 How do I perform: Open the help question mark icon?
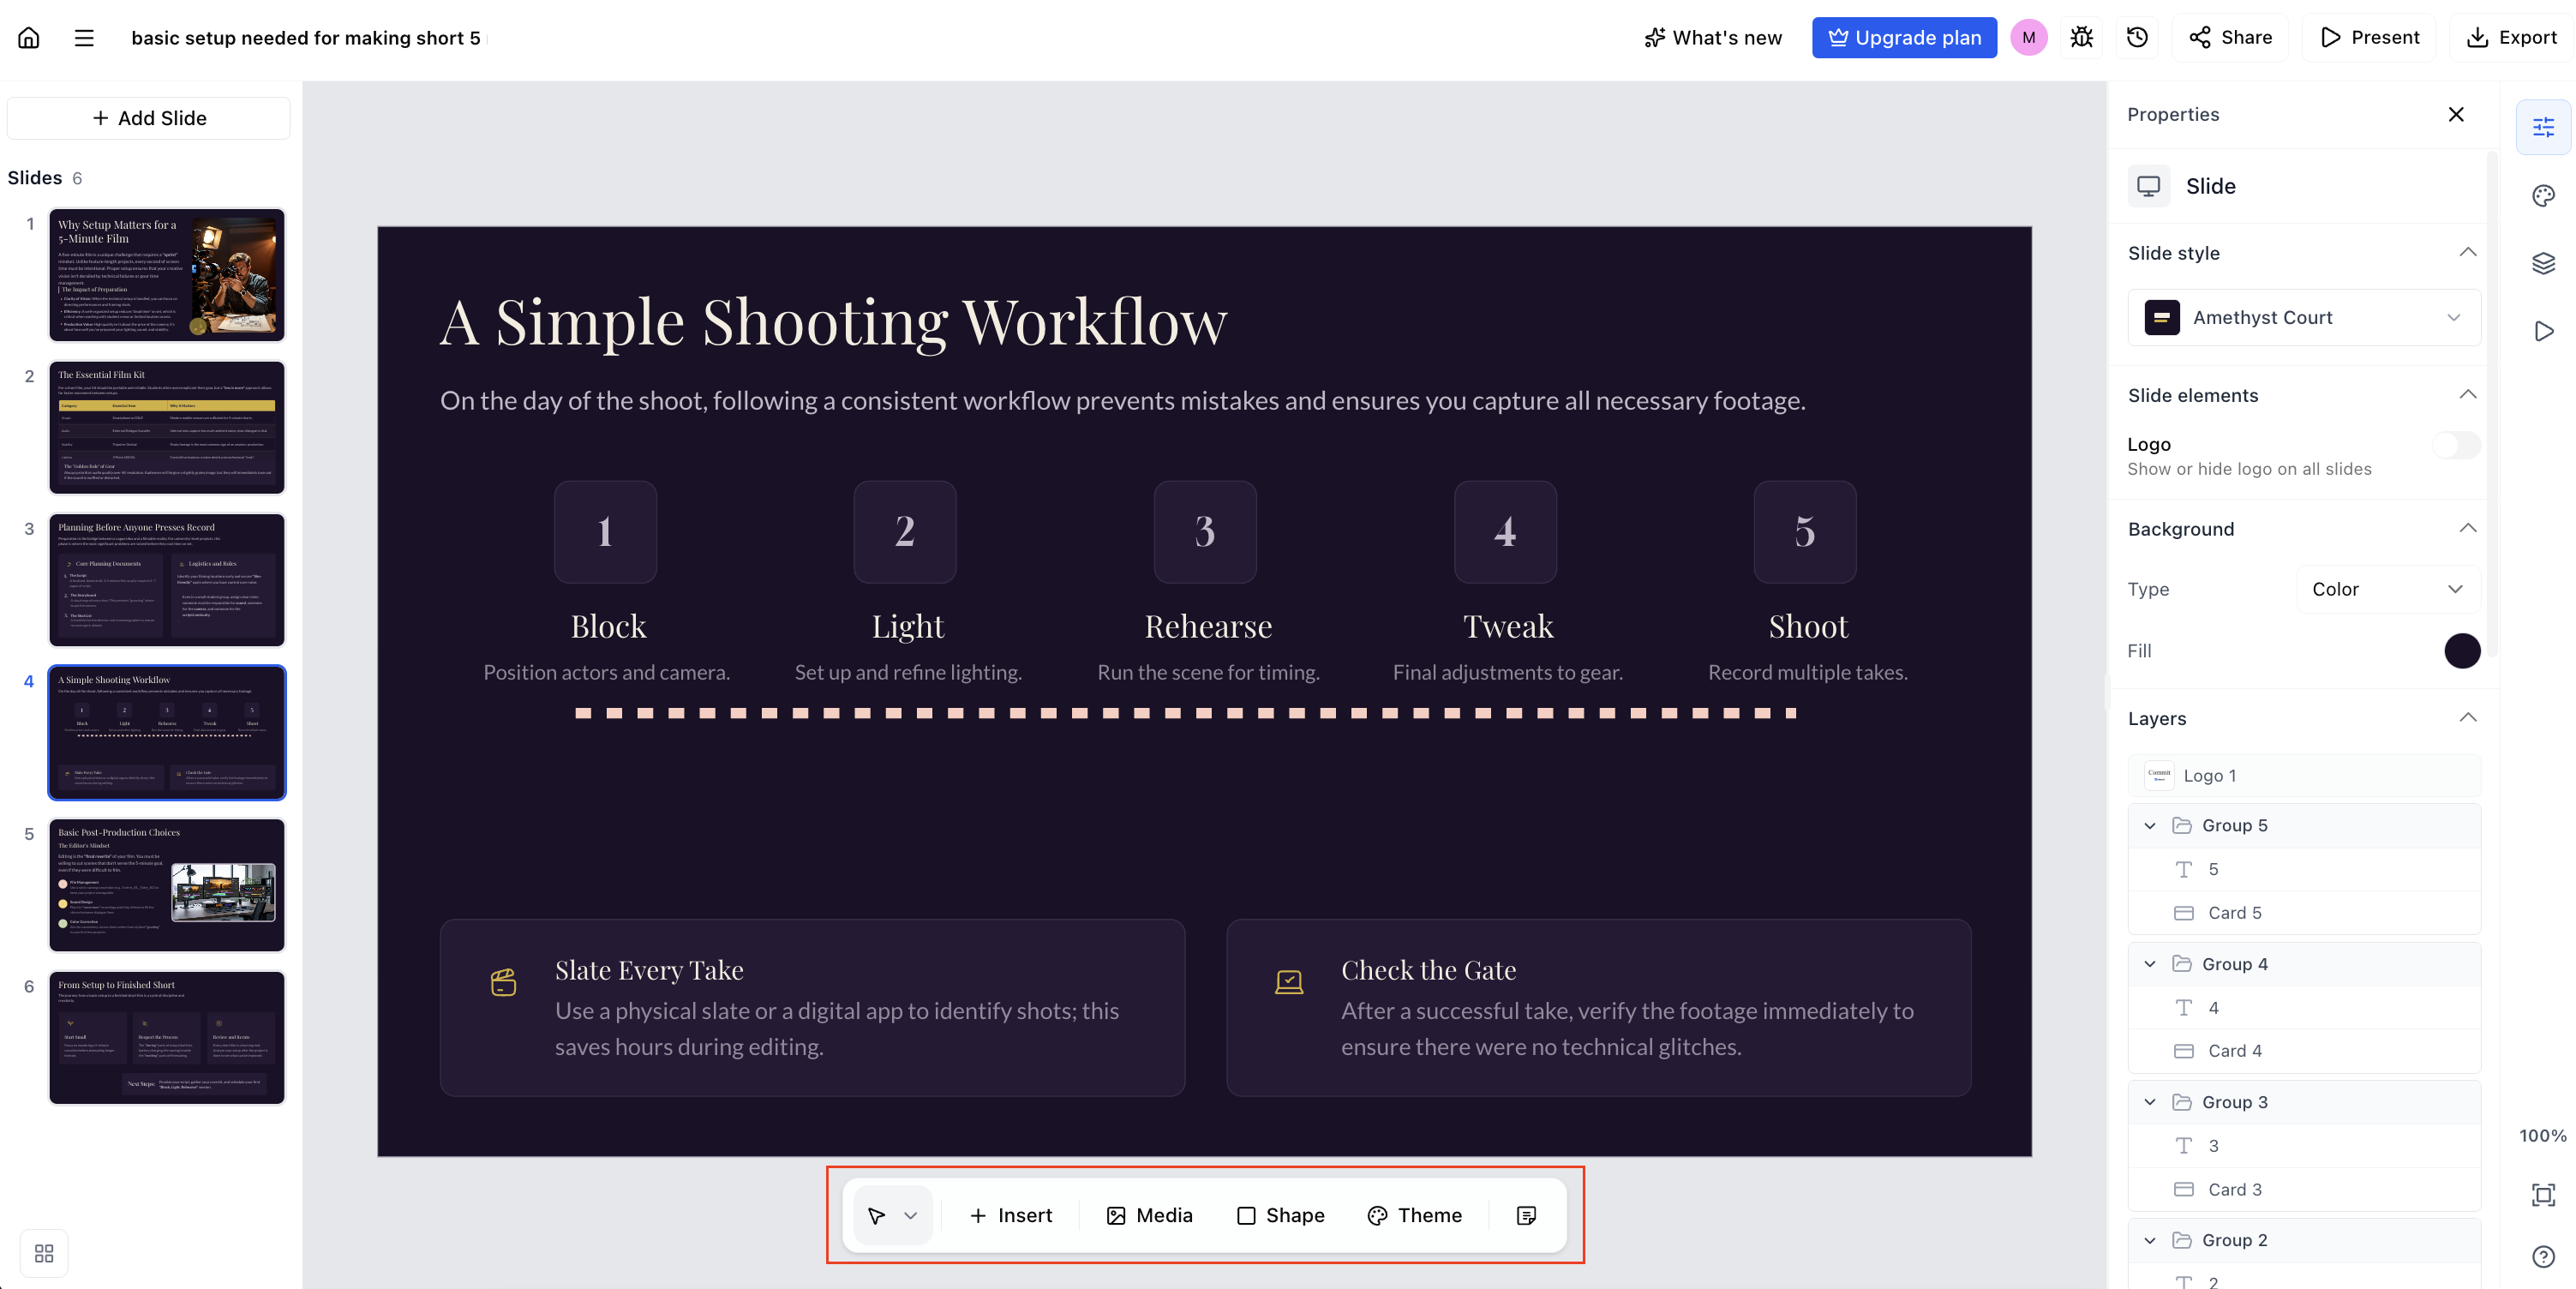coord(2543,1256)
